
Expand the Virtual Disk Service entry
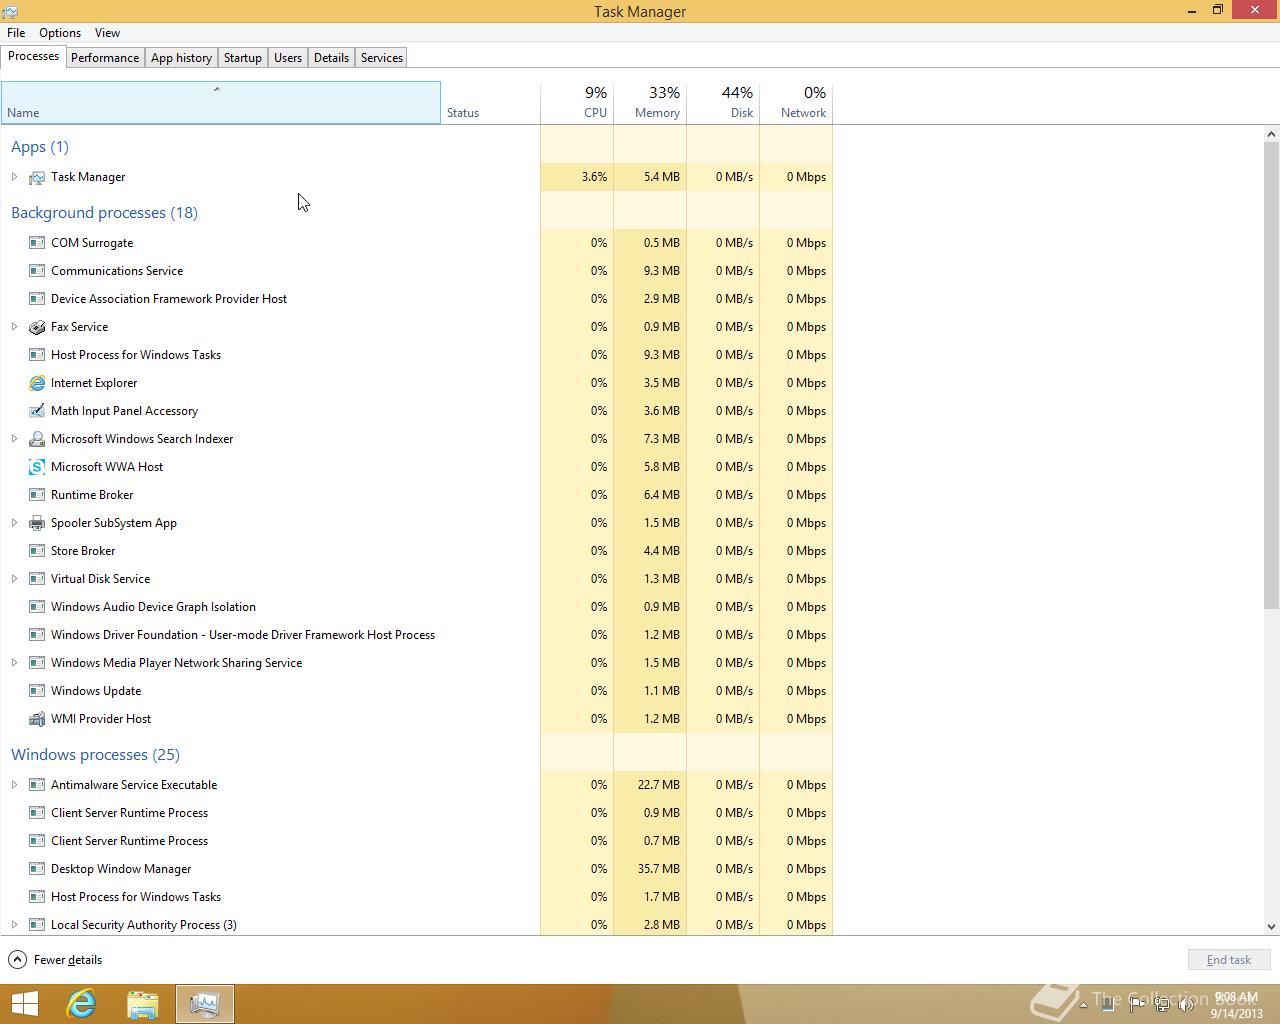coord(14,579)
